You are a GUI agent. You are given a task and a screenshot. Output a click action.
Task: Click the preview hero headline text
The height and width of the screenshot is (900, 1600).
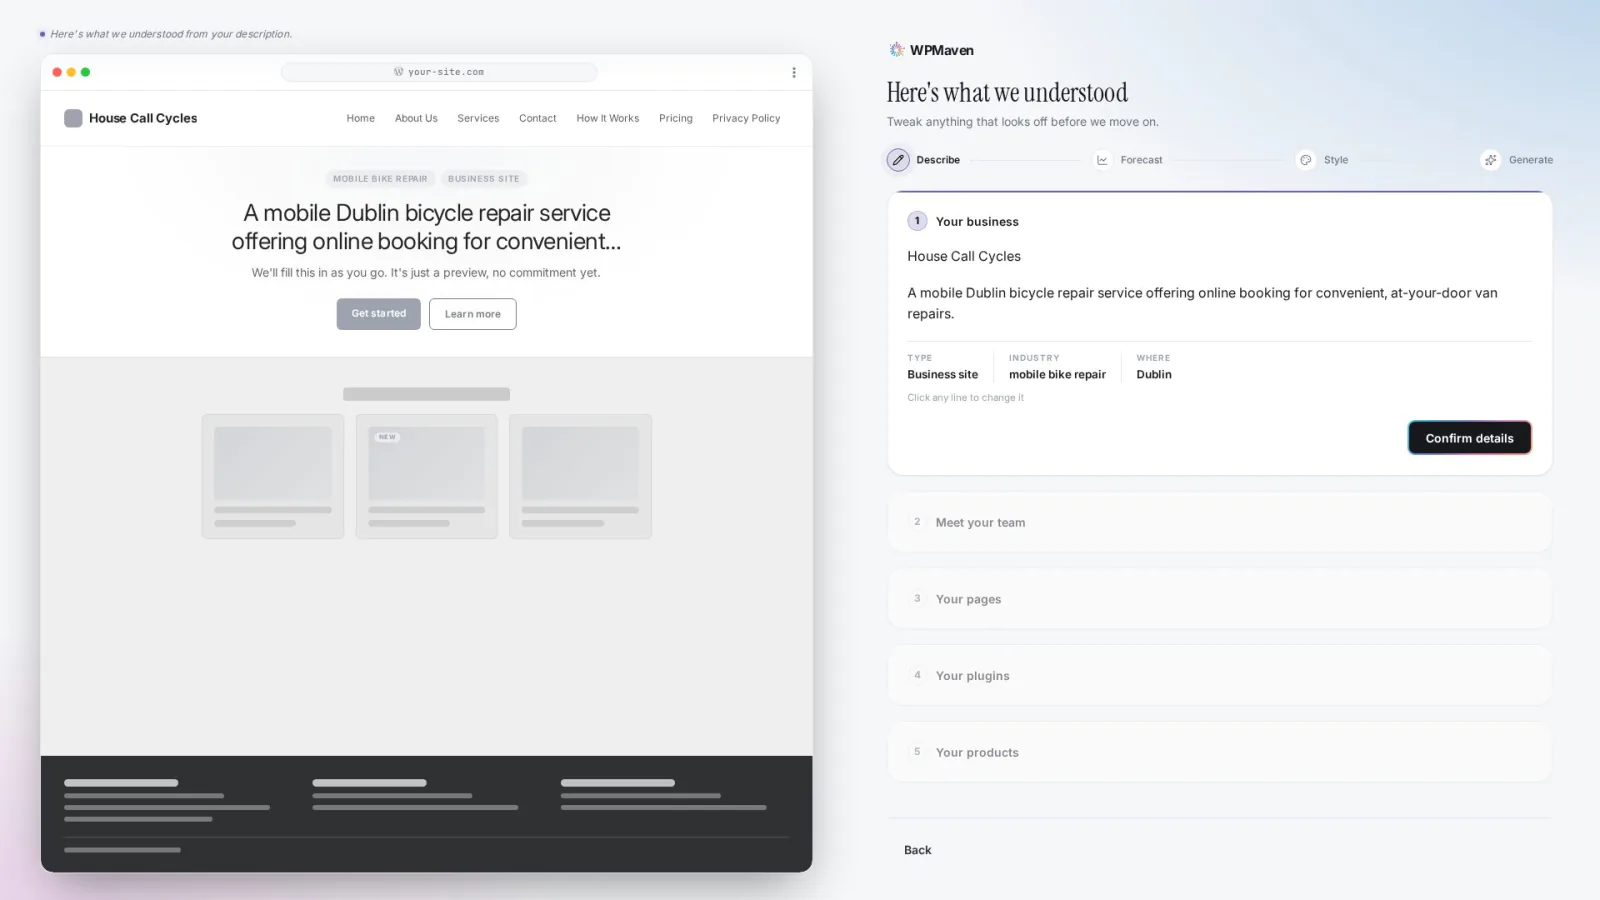(x=426, y=227)
